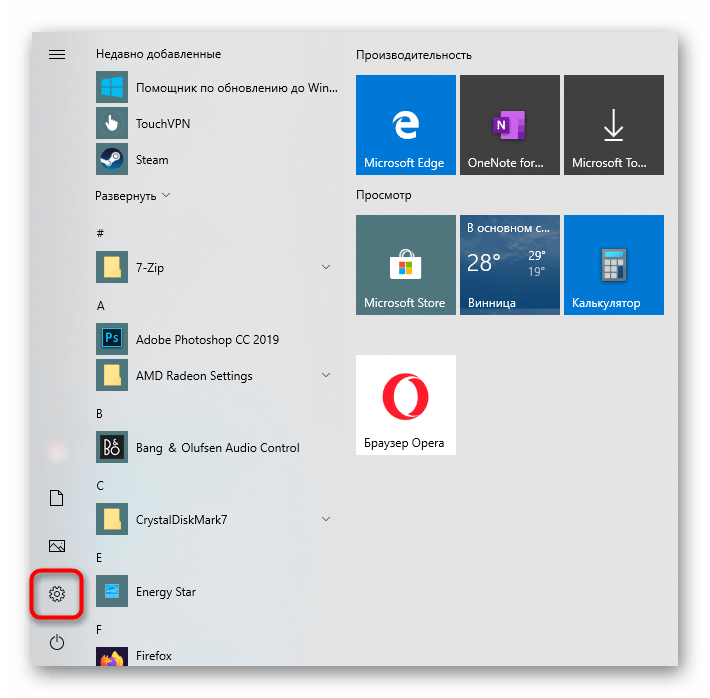710x698 pixels.
Task: Click Adobe Photoshop CC 2019 text
Action: coord(207,340)
